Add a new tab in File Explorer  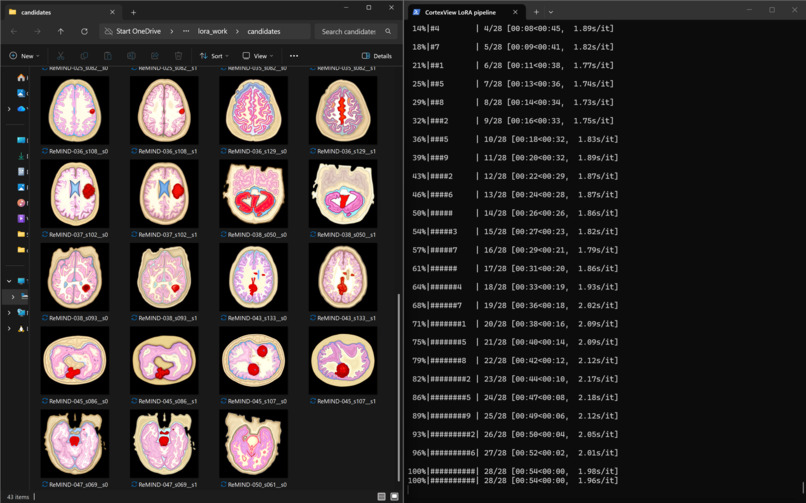click(x=133, y=12)
